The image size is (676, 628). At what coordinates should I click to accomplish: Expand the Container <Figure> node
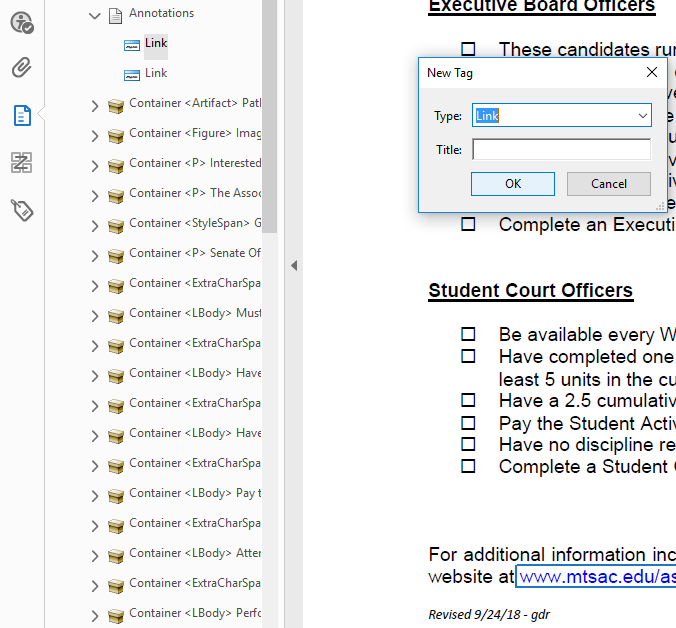coord(95,136)
